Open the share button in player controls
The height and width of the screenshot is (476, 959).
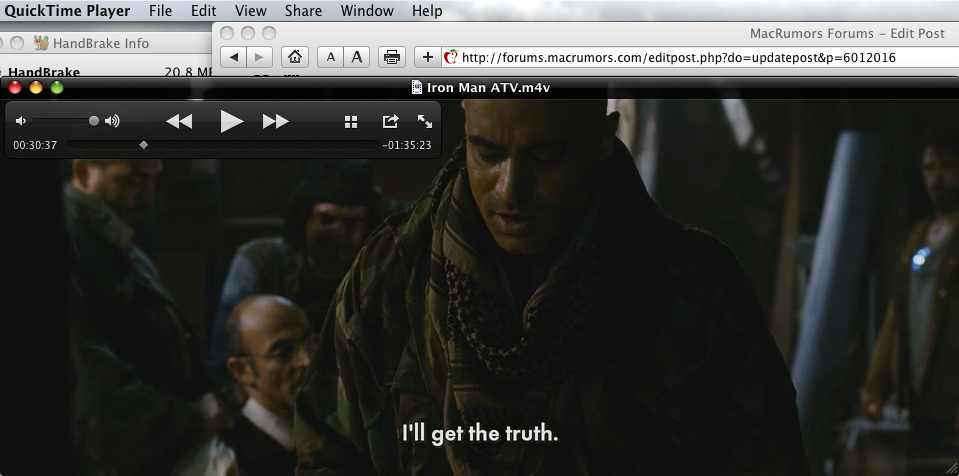tap(390, 121)
